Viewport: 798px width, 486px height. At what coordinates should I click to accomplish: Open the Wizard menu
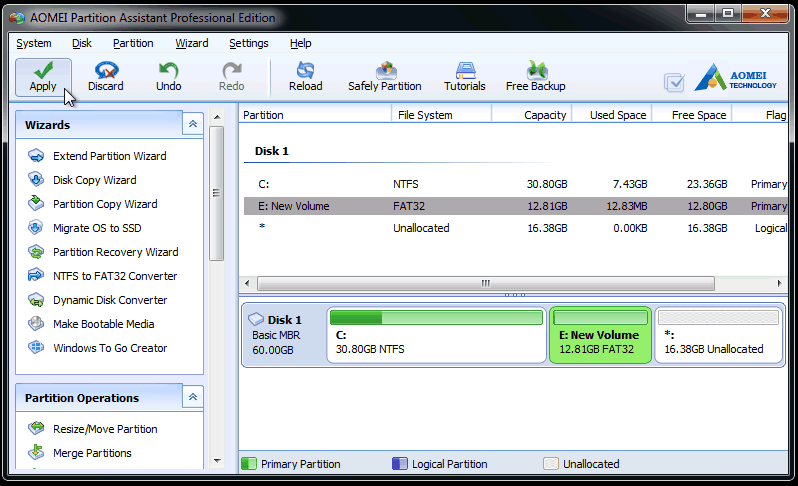(x=192, y=43)
